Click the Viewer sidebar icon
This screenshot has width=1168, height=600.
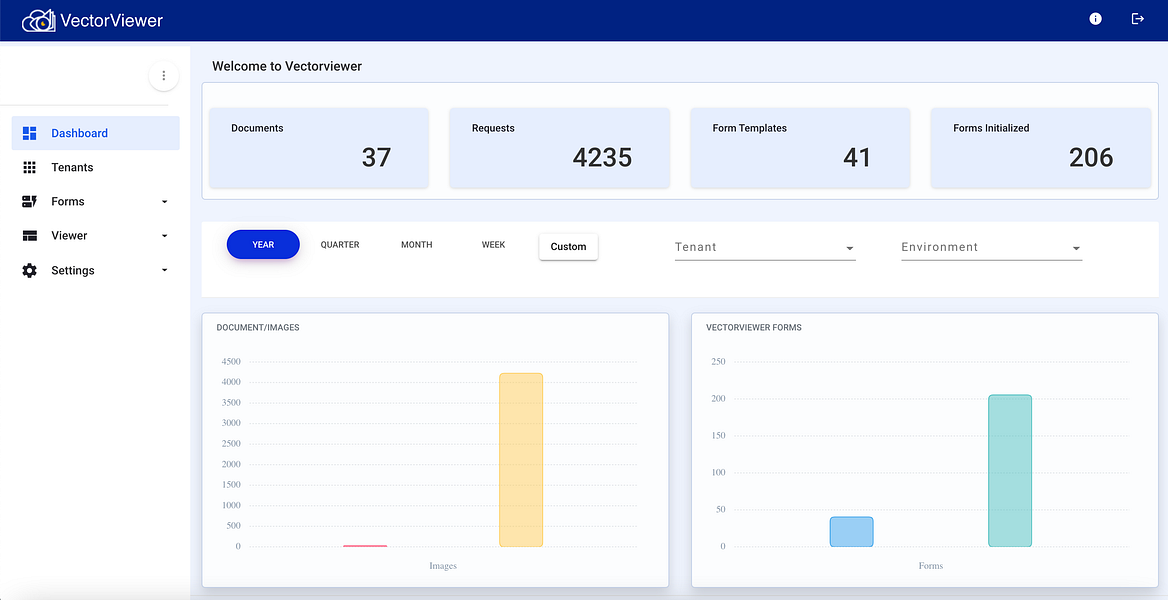[30, 236]
